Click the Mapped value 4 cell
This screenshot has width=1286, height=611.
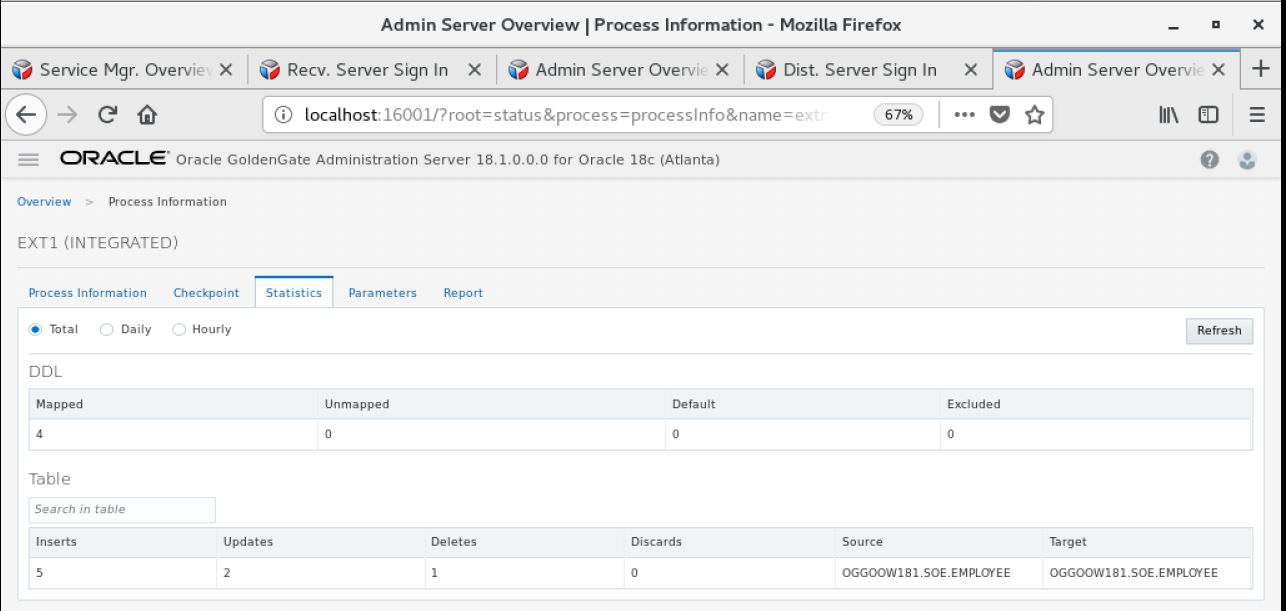click(x=173, y=434)
